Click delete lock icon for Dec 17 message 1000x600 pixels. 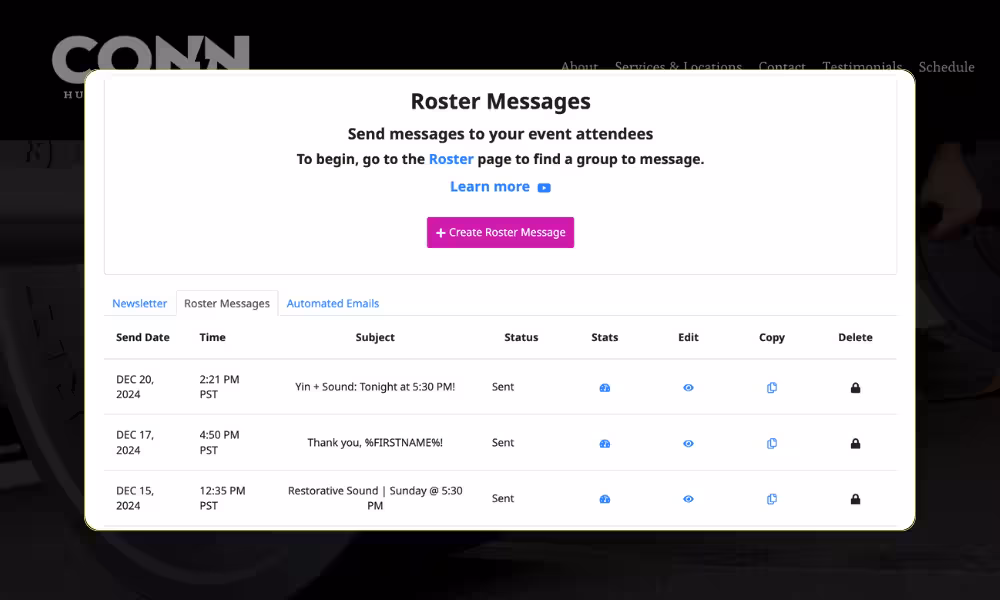(855, 443)
